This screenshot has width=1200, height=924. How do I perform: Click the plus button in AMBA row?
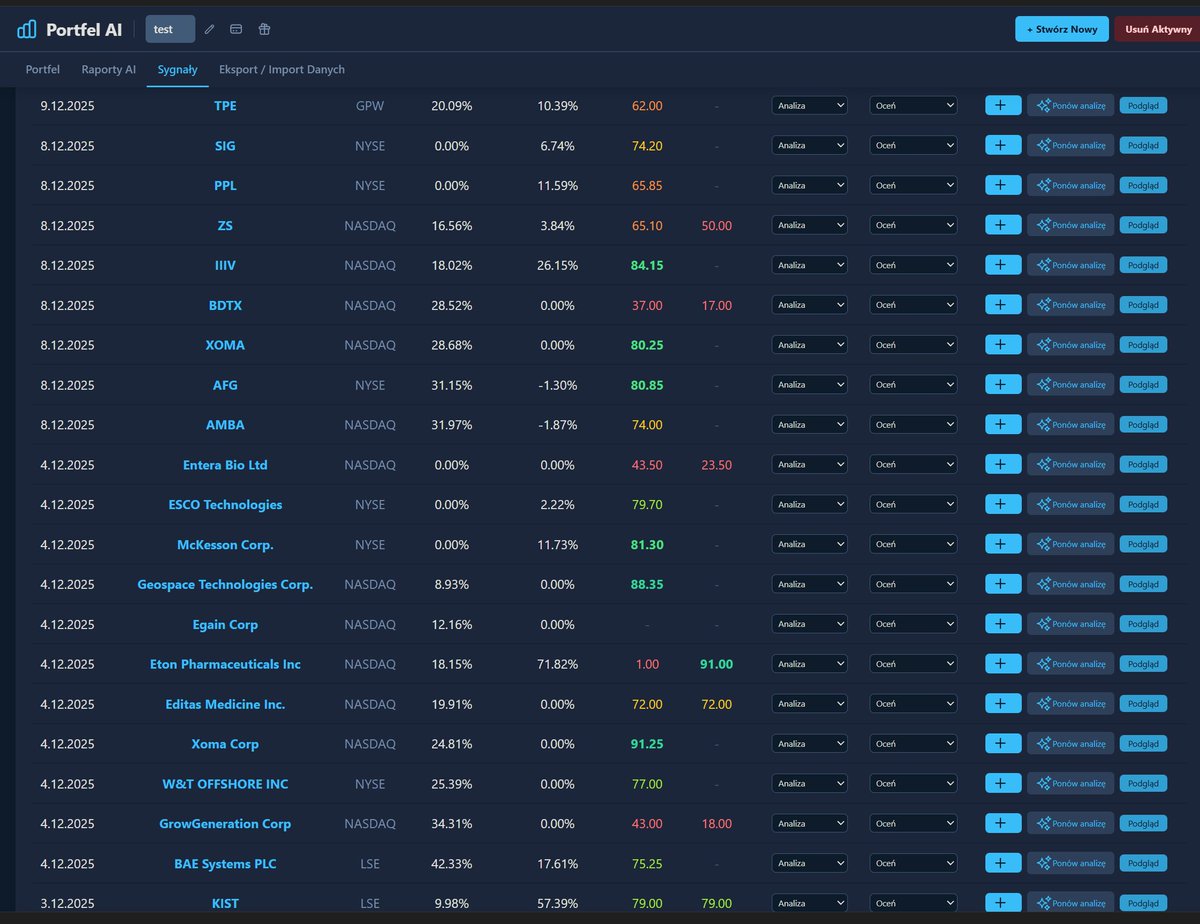click(x=1003, y=424)
